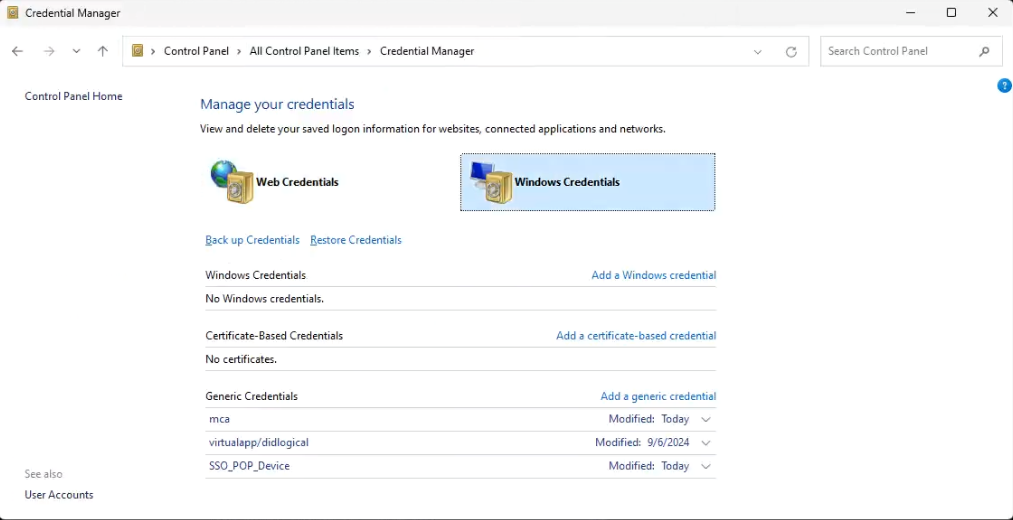Open the mca credential entry
This screenshot has height=520, width=1013.
click(x=461, y=419)
